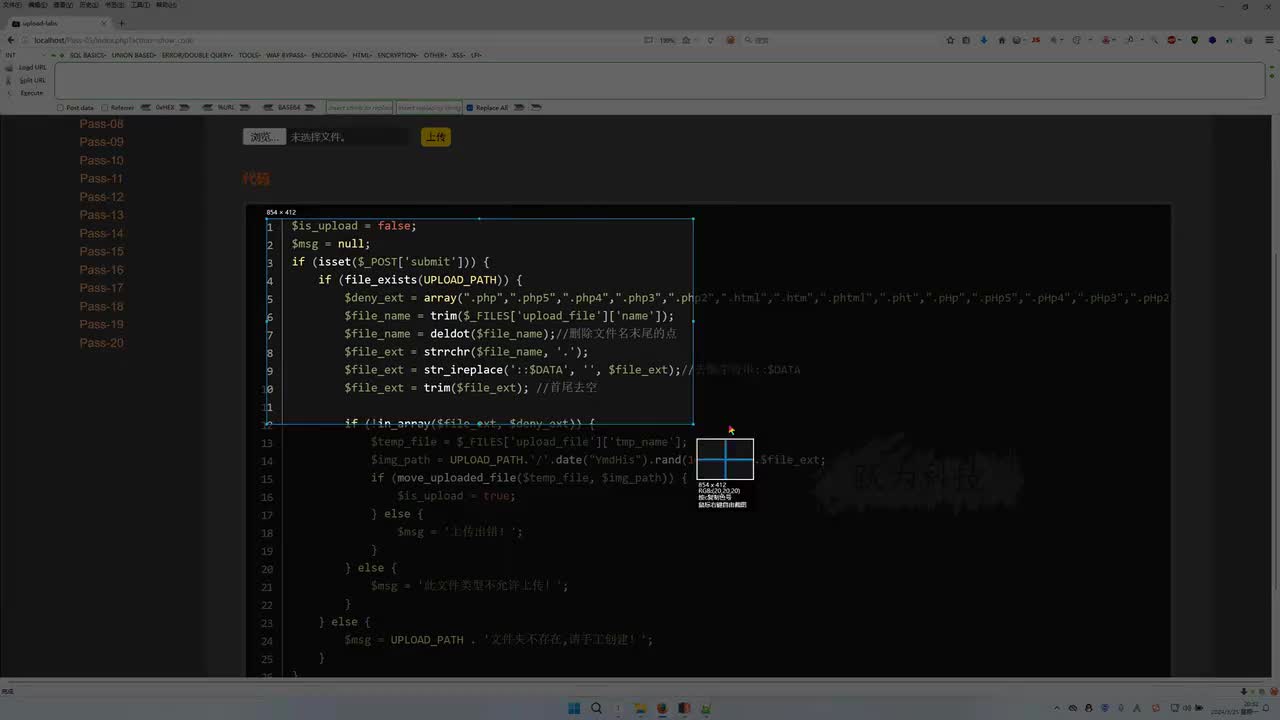Enable the Post data checkbox
1280x720 pixels.
tap(60, 108)
